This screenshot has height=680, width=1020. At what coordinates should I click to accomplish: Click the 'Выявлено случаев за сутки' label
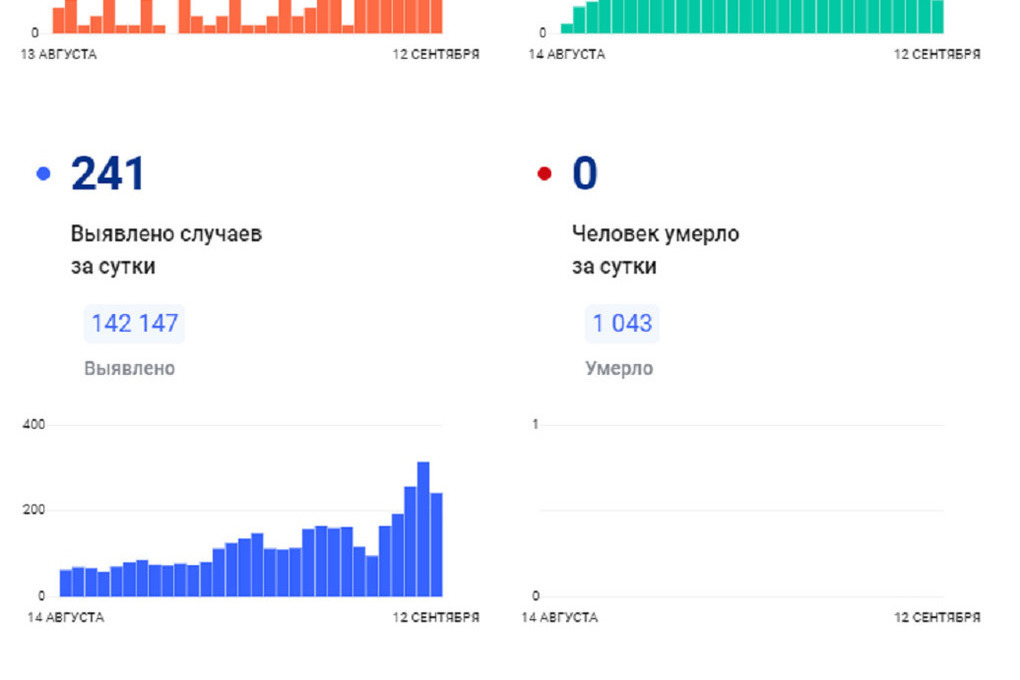166,250
